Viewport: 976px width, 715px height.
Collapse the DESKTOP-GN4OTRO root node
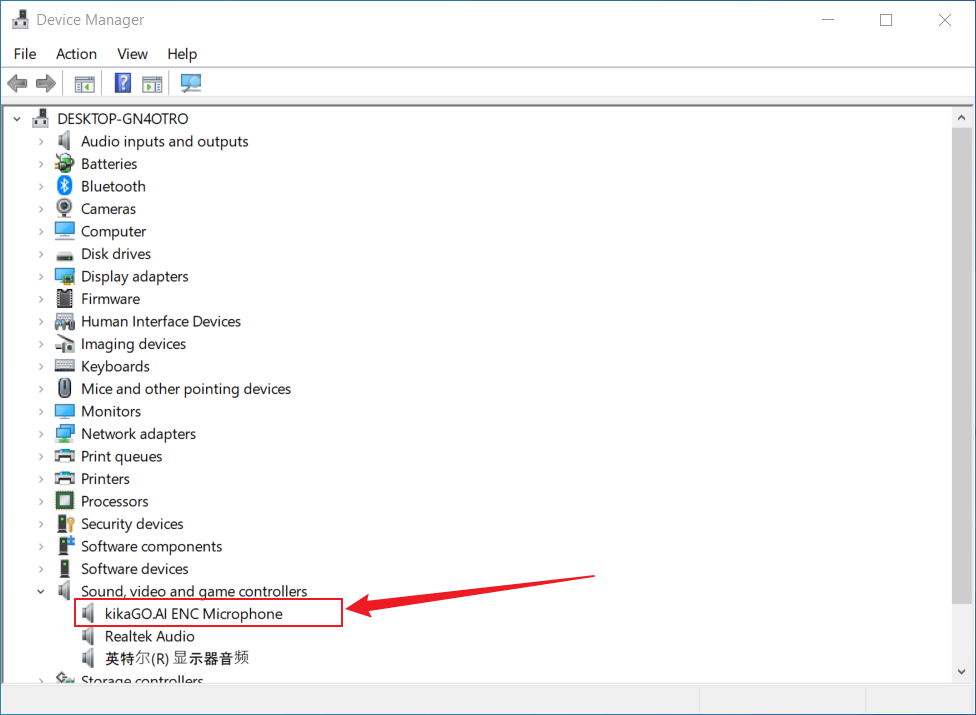click(x=17, y=119)
